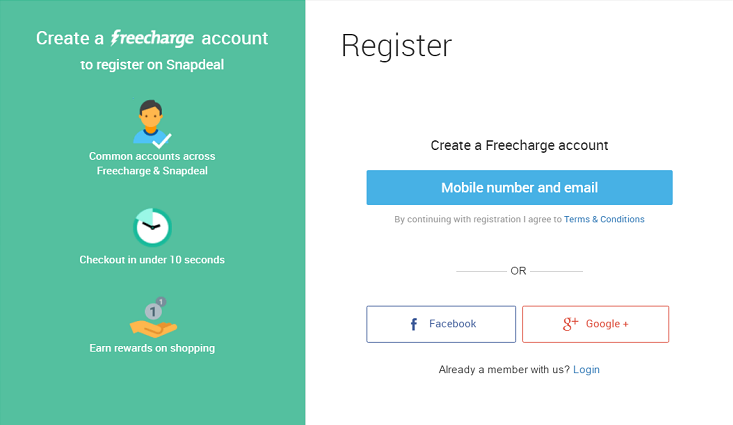Click the small coin badge above hand
The width and height of the screenshot is (733, 425).
coord(161,302)
